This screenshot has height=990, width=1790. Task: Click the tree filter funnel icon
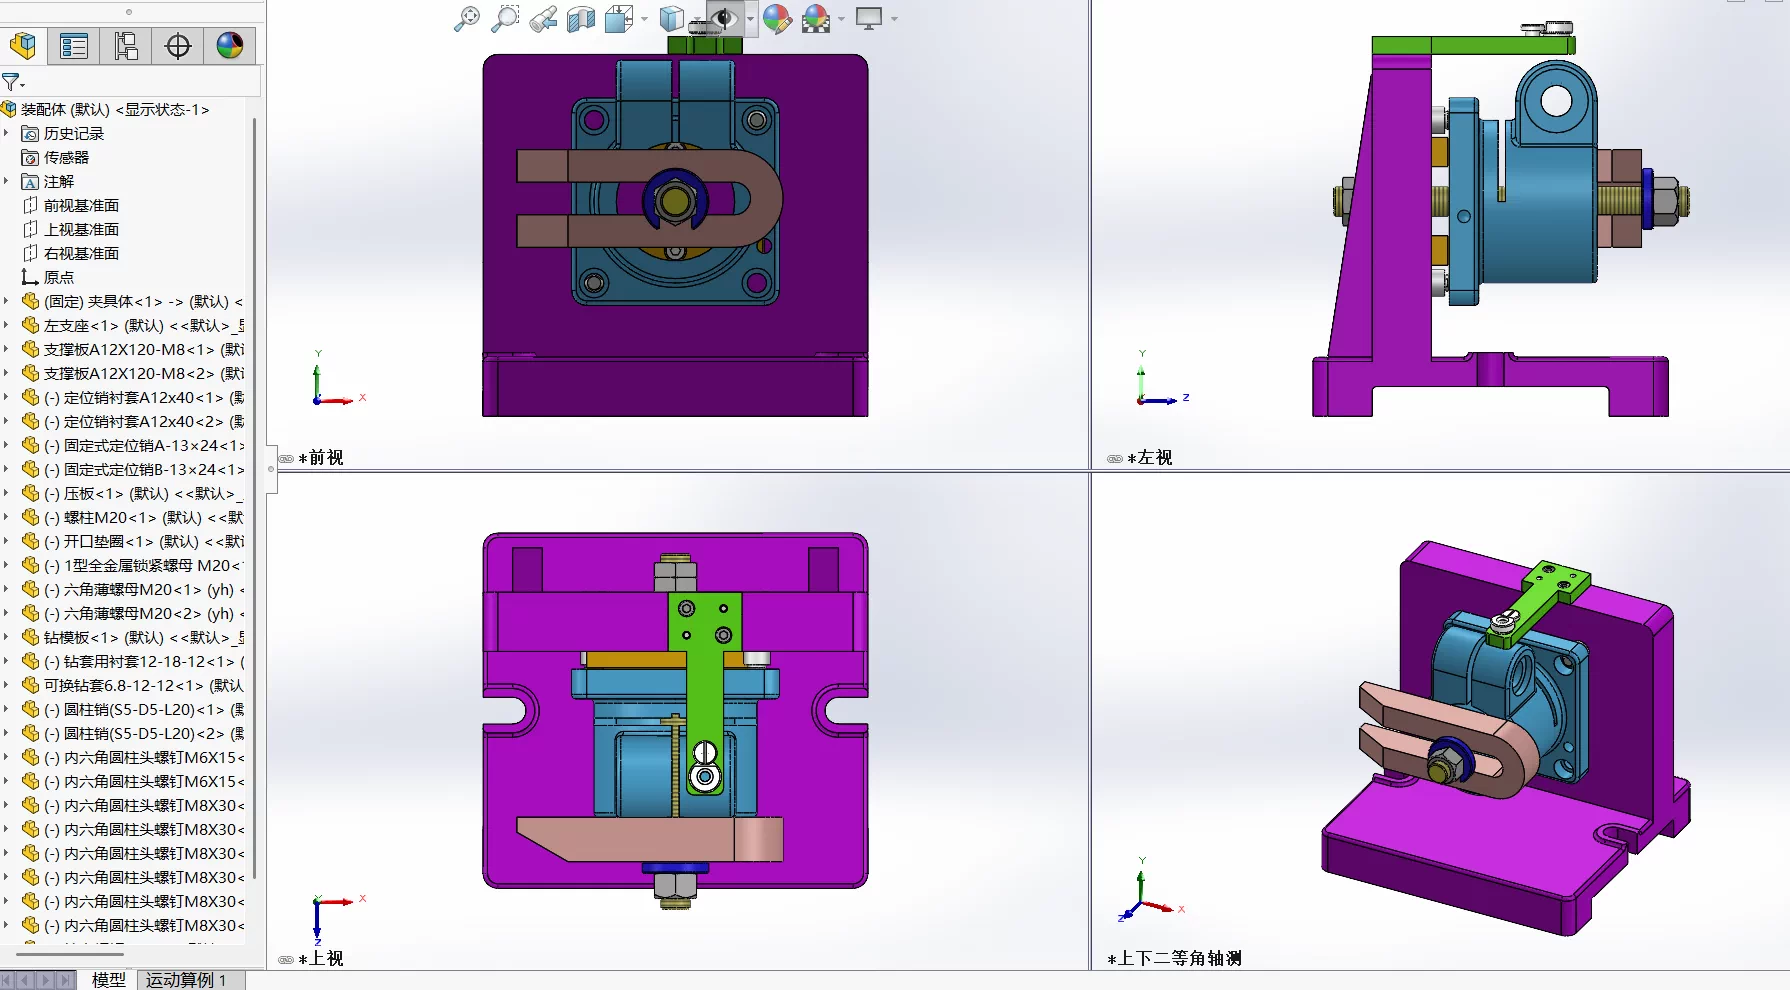(x=12, y=82)
